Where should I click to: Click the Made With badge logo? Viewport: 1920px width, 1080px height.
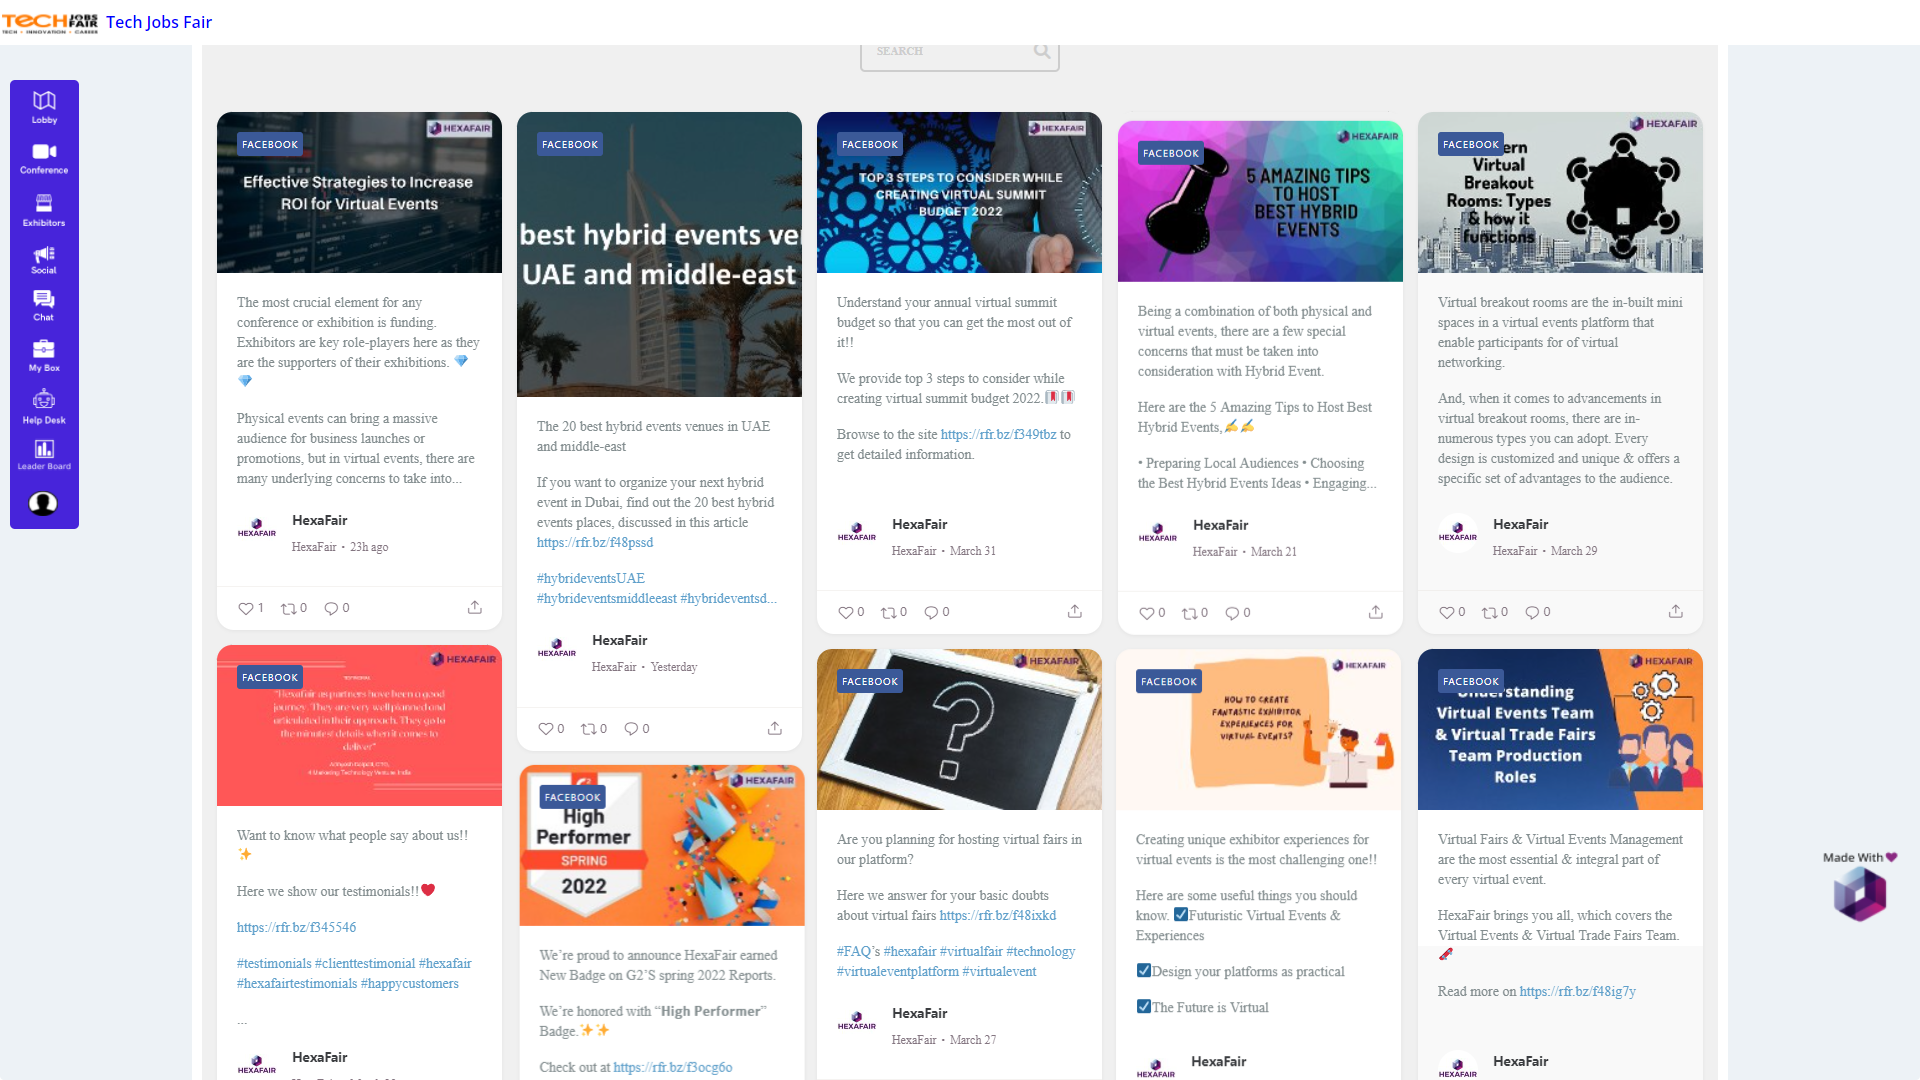[x=1860, y=893]
